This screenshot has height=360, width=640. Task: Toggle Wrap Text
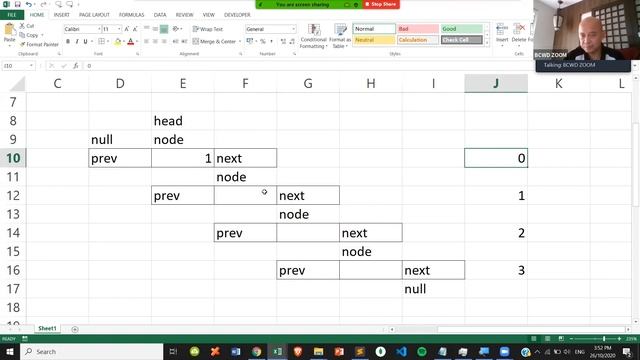coord(208,29)
